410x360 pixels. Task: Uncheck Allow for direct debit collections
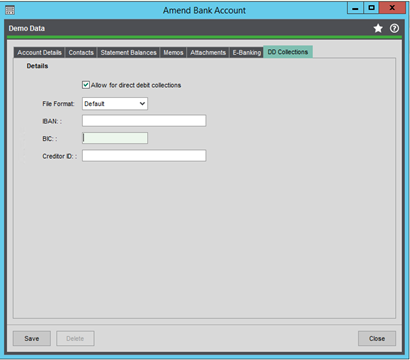(x=86, y=85)
